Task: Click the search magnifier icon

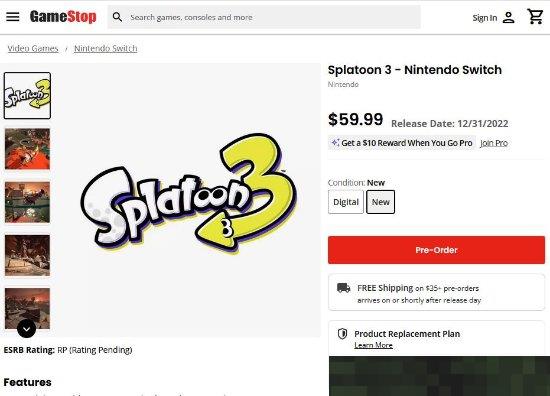Action: coord(118,17)
